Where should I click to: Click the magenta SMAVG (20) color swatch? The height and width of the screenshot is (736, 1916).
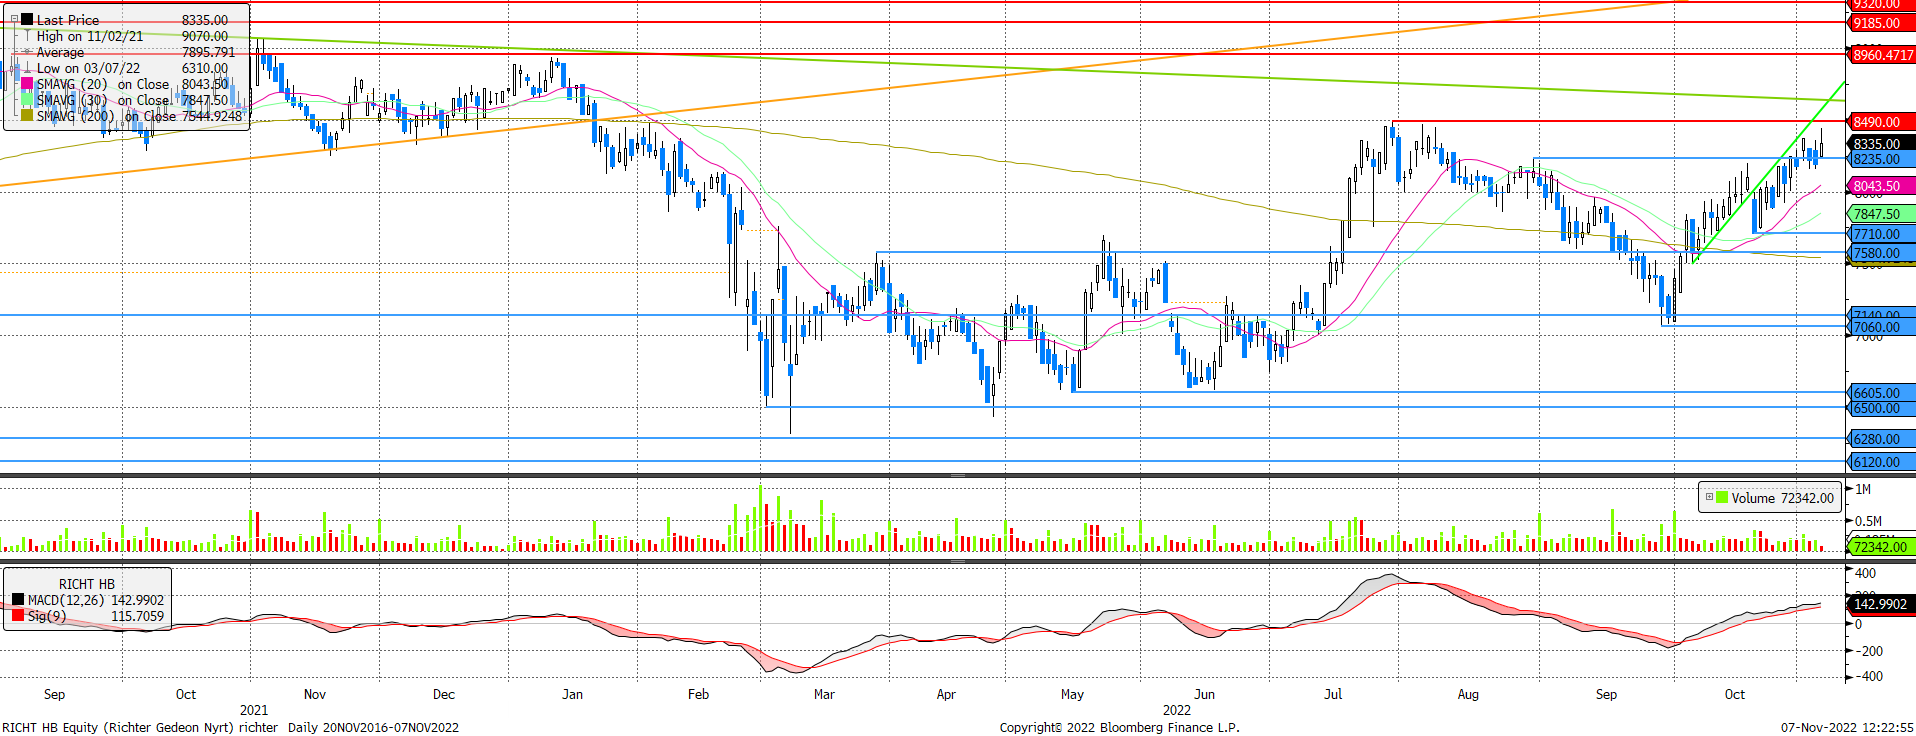(x=27, y=84)
